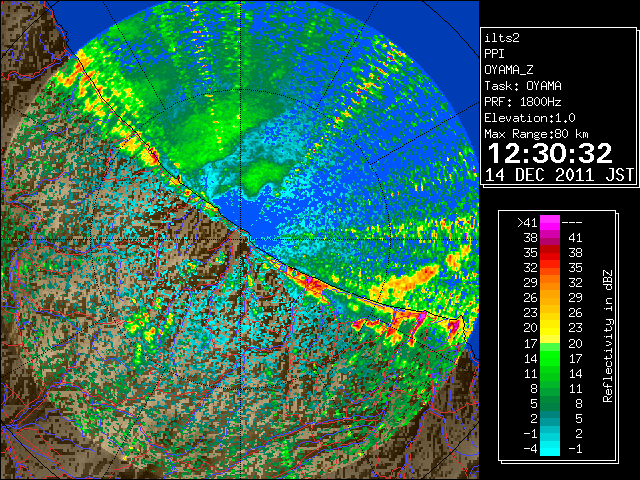
Task: Pick the bright cyan swatch at scale bottom
Action: click(550, 449)
